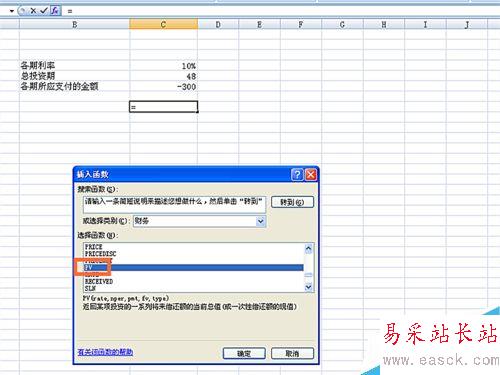Select RECEIVED in the function list

click(193, 282)
